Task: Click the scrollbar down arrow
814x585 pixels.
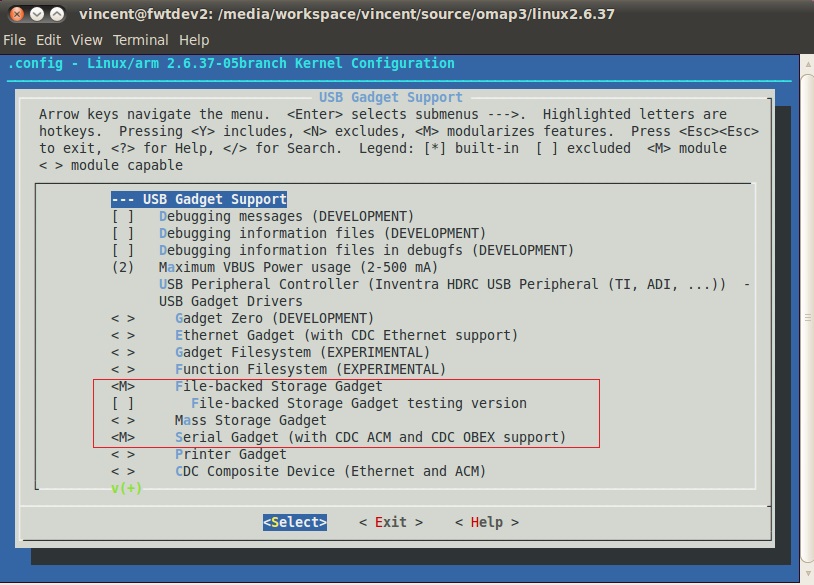Action: (x=807, y=574)
